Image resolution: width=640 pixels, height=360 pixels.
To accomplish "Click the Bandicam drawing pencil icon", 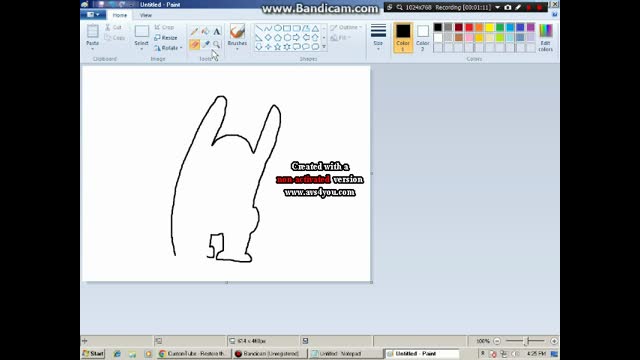I will tap(518, 7).
